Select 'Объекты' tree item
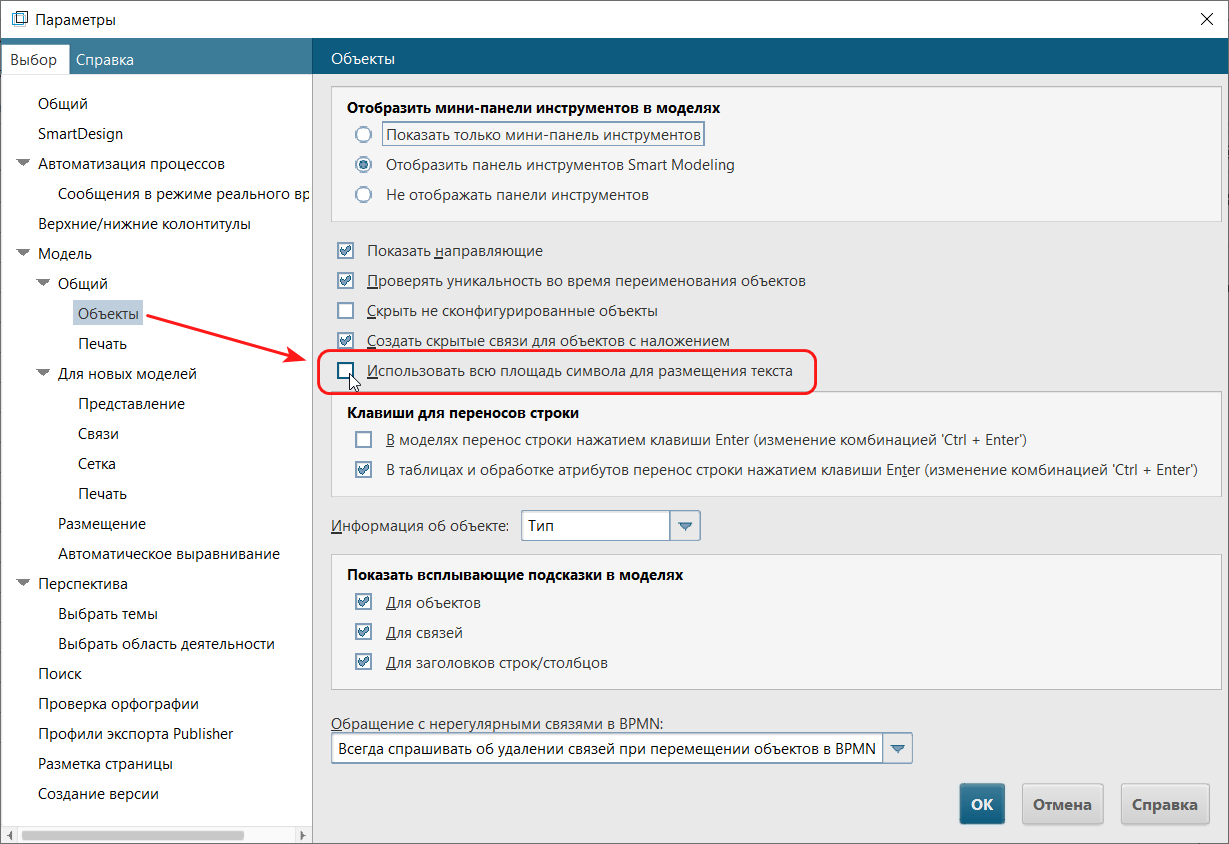The height and width of the screenshot is (844, 1229). (x=109, y=314)
